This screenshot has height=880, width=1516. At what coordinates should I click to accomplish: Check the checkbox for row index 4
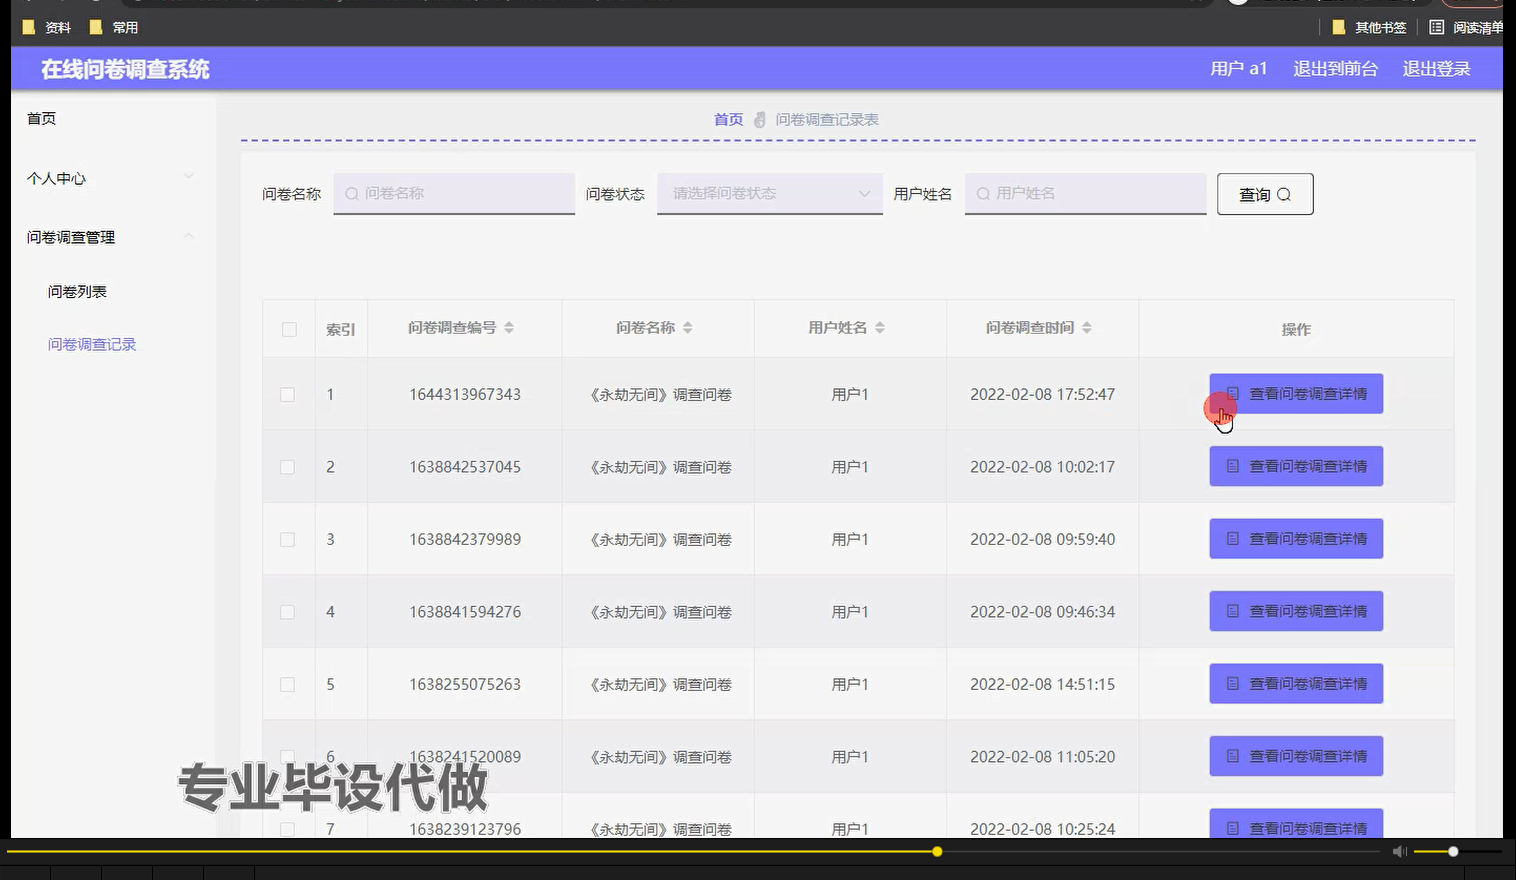pos(287,611)
